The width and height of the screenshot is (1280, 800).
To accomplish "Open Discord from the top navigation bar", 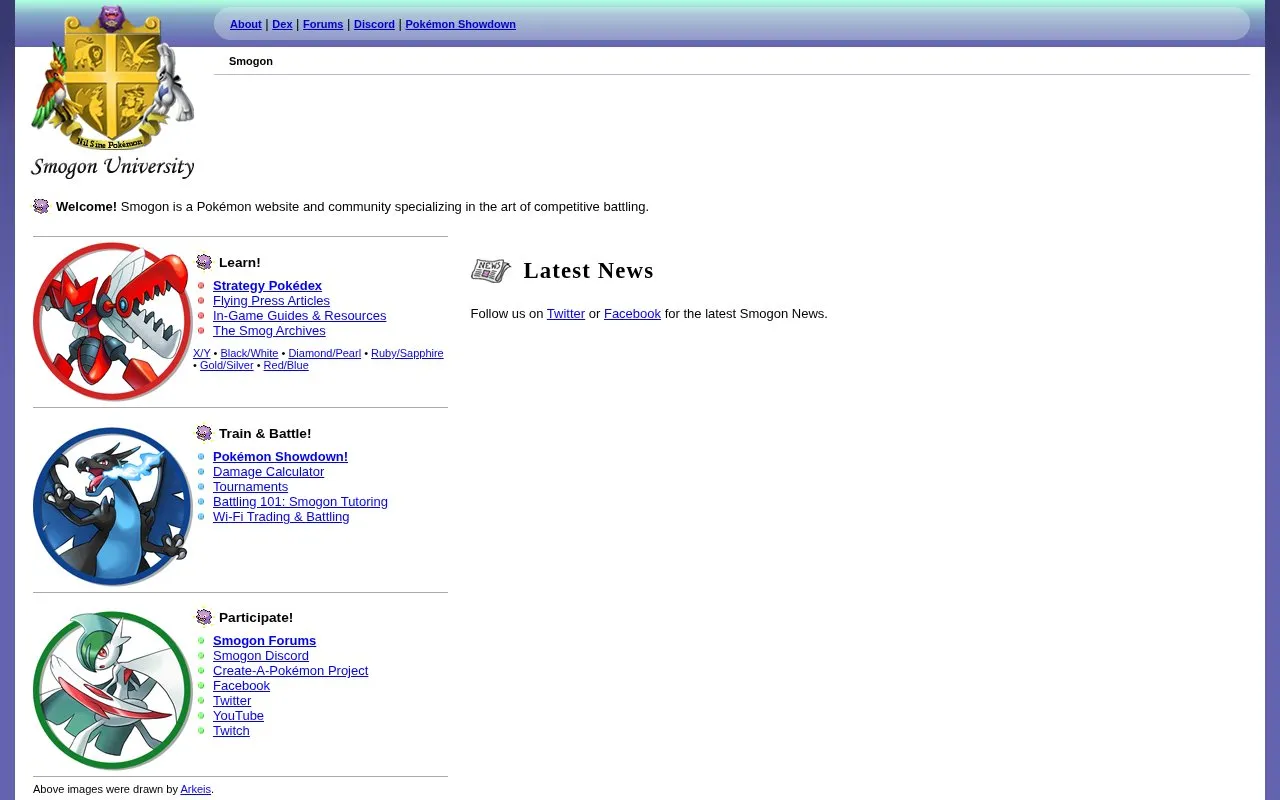I will (374, 24).
